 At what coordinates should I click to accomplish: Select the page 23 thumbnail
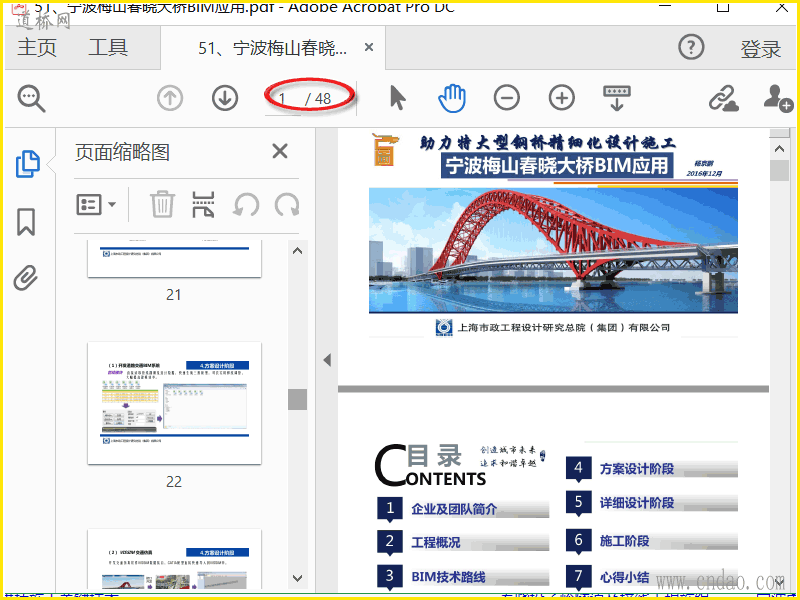[x=174, y=559]
